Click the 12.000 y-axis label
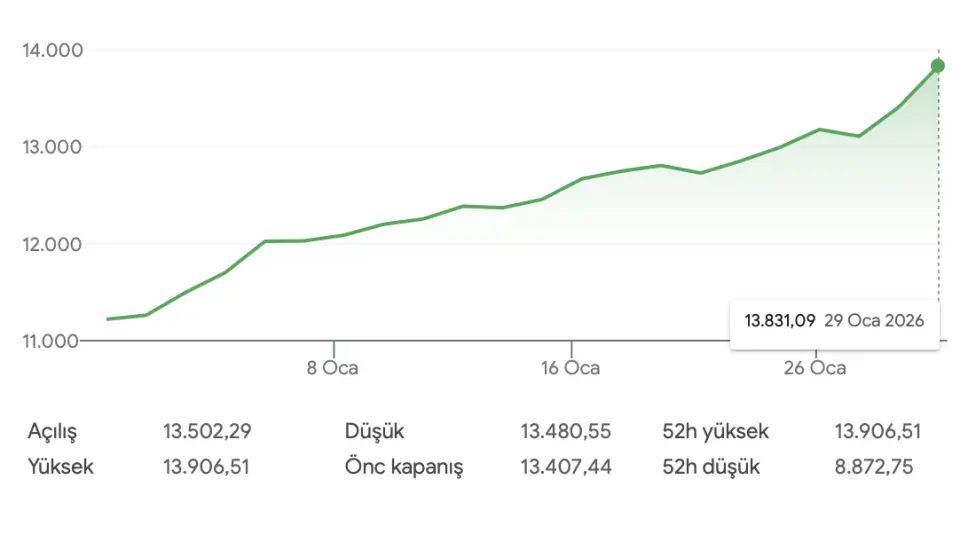Viewport: 960px width, 550px height. click(53, 244)
